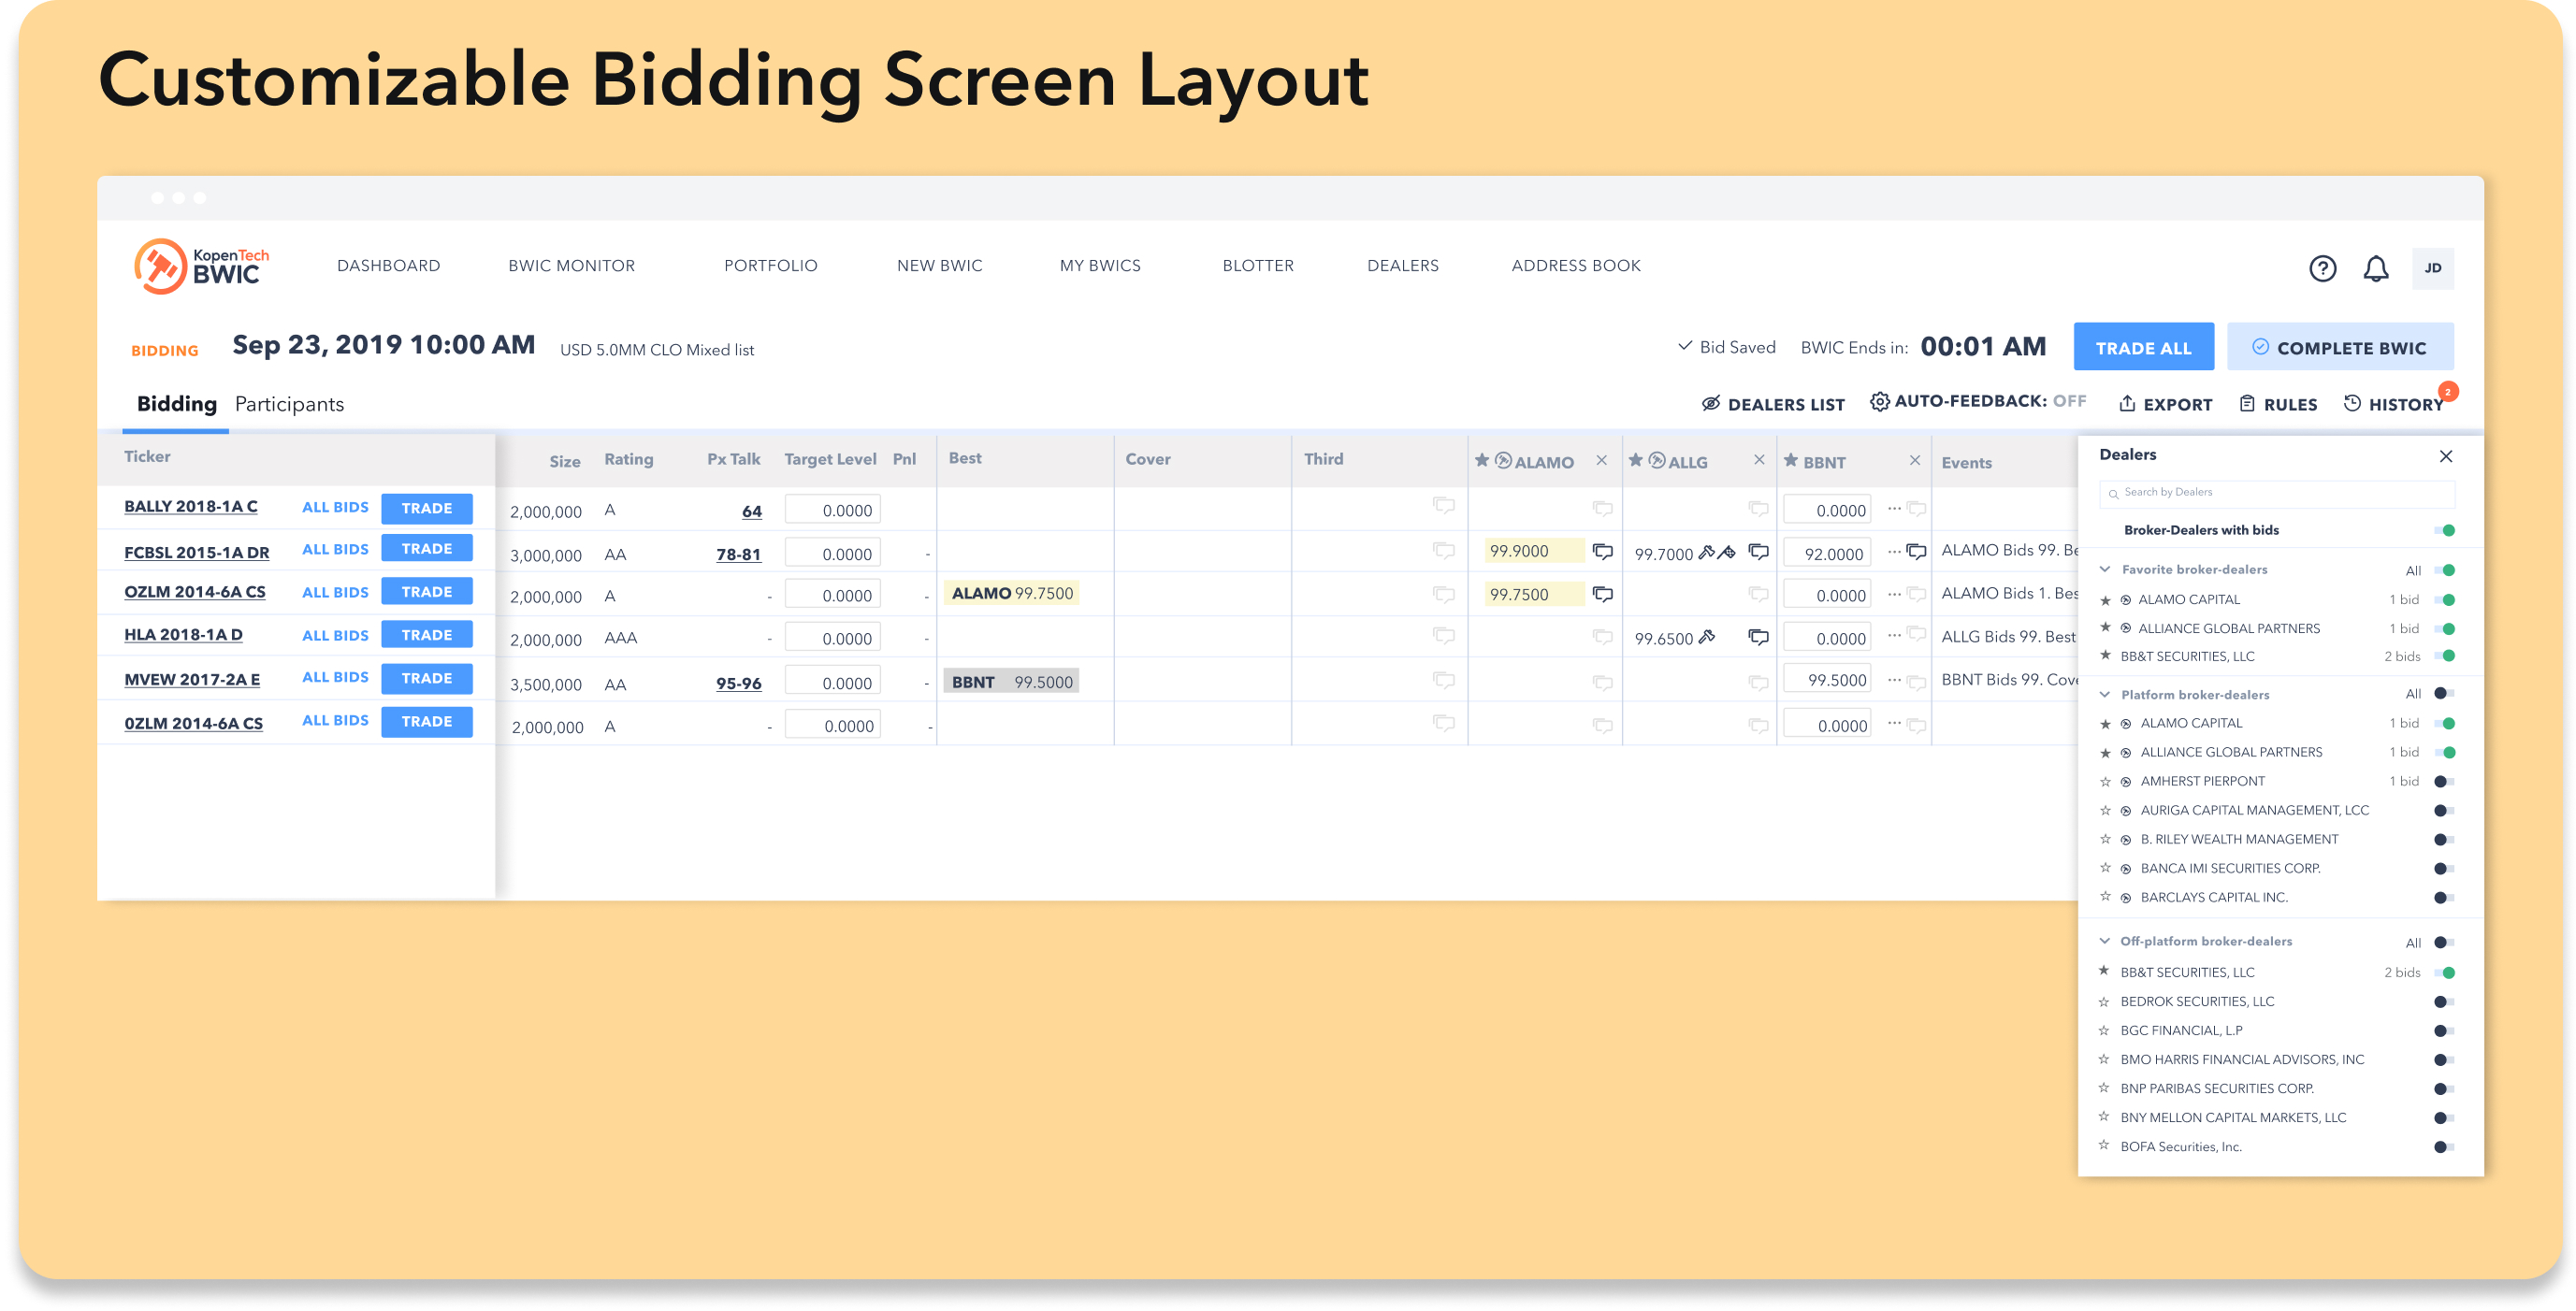Collapse the Favorite broker-dealers section
Viewport: 2576px width, 1311px height.
click(2104, 569)
